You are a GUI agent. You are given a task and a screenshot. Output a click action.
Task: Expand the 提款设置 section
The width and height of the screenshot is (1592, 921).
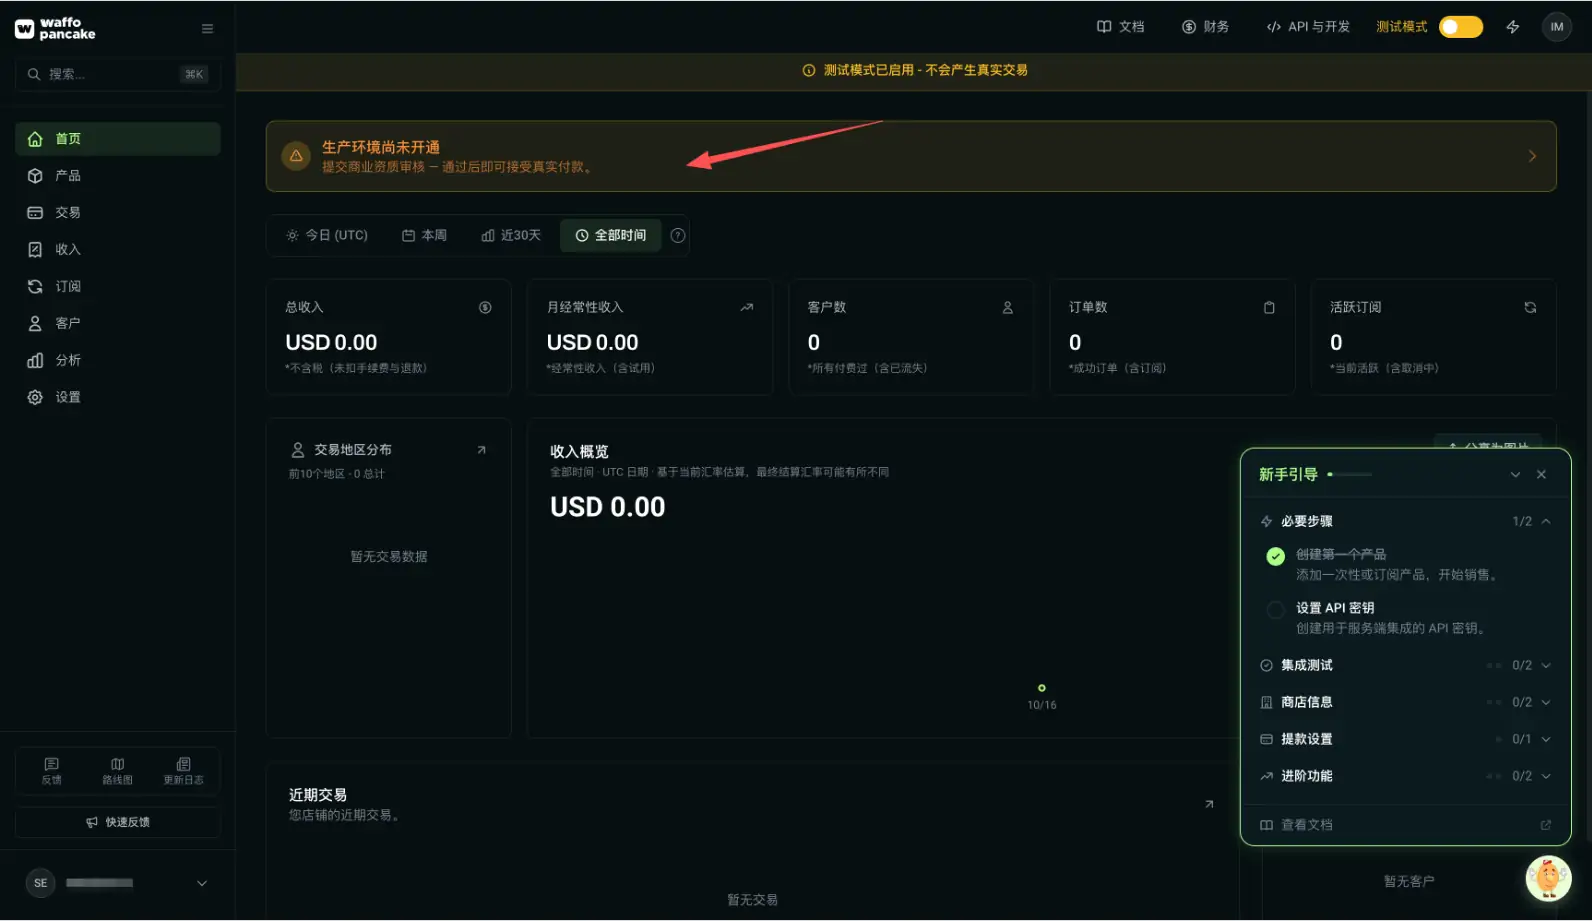(x=1405, y=739)
